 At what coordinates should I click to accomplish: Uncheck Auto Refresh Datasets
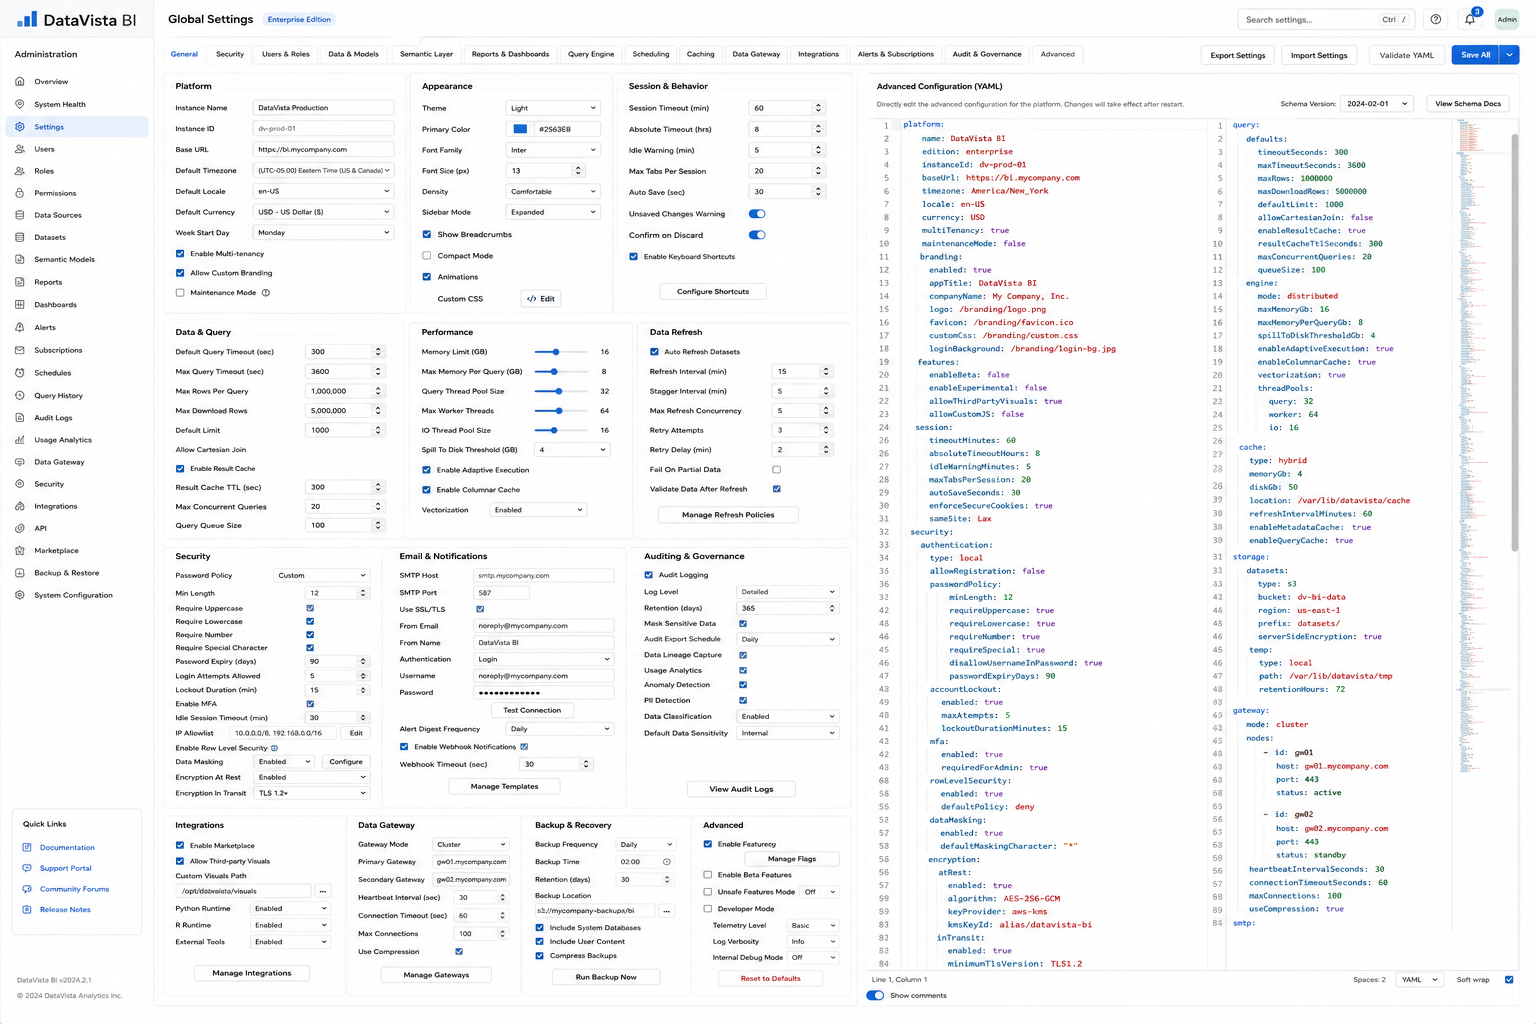point(654,352)
